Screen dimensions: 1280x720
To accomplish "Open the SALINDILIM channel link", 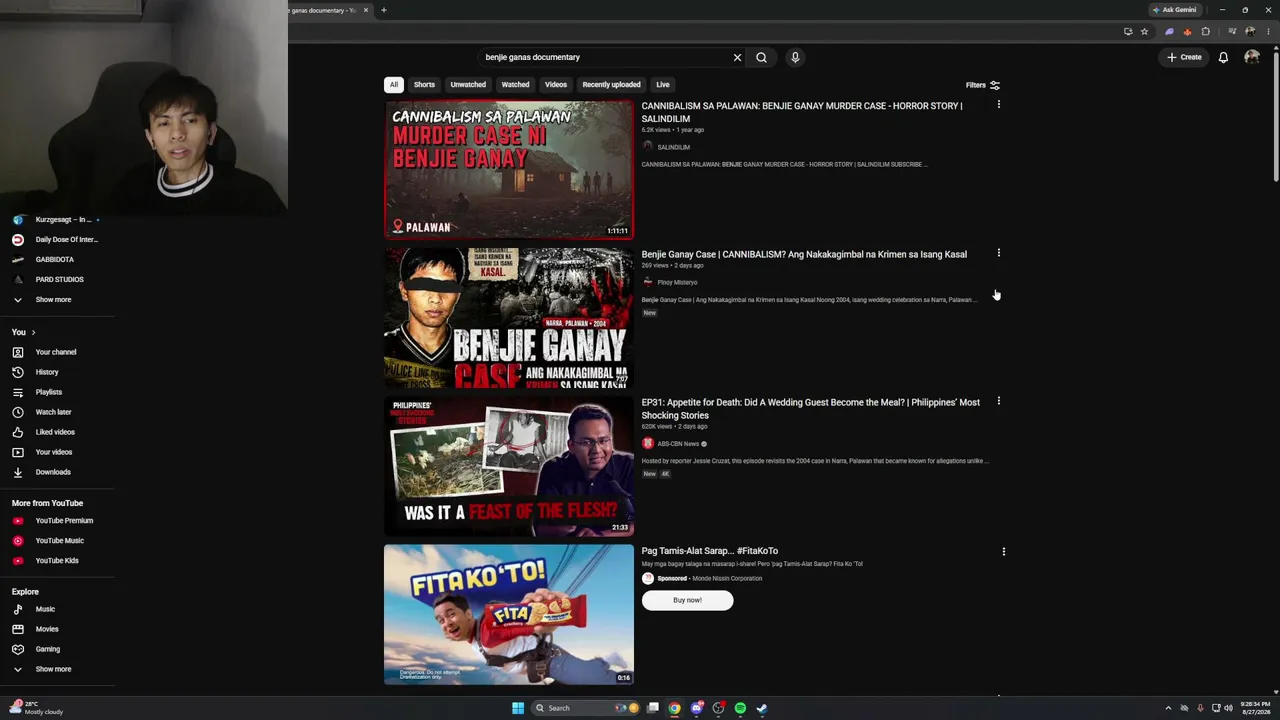I will point(673,147).
